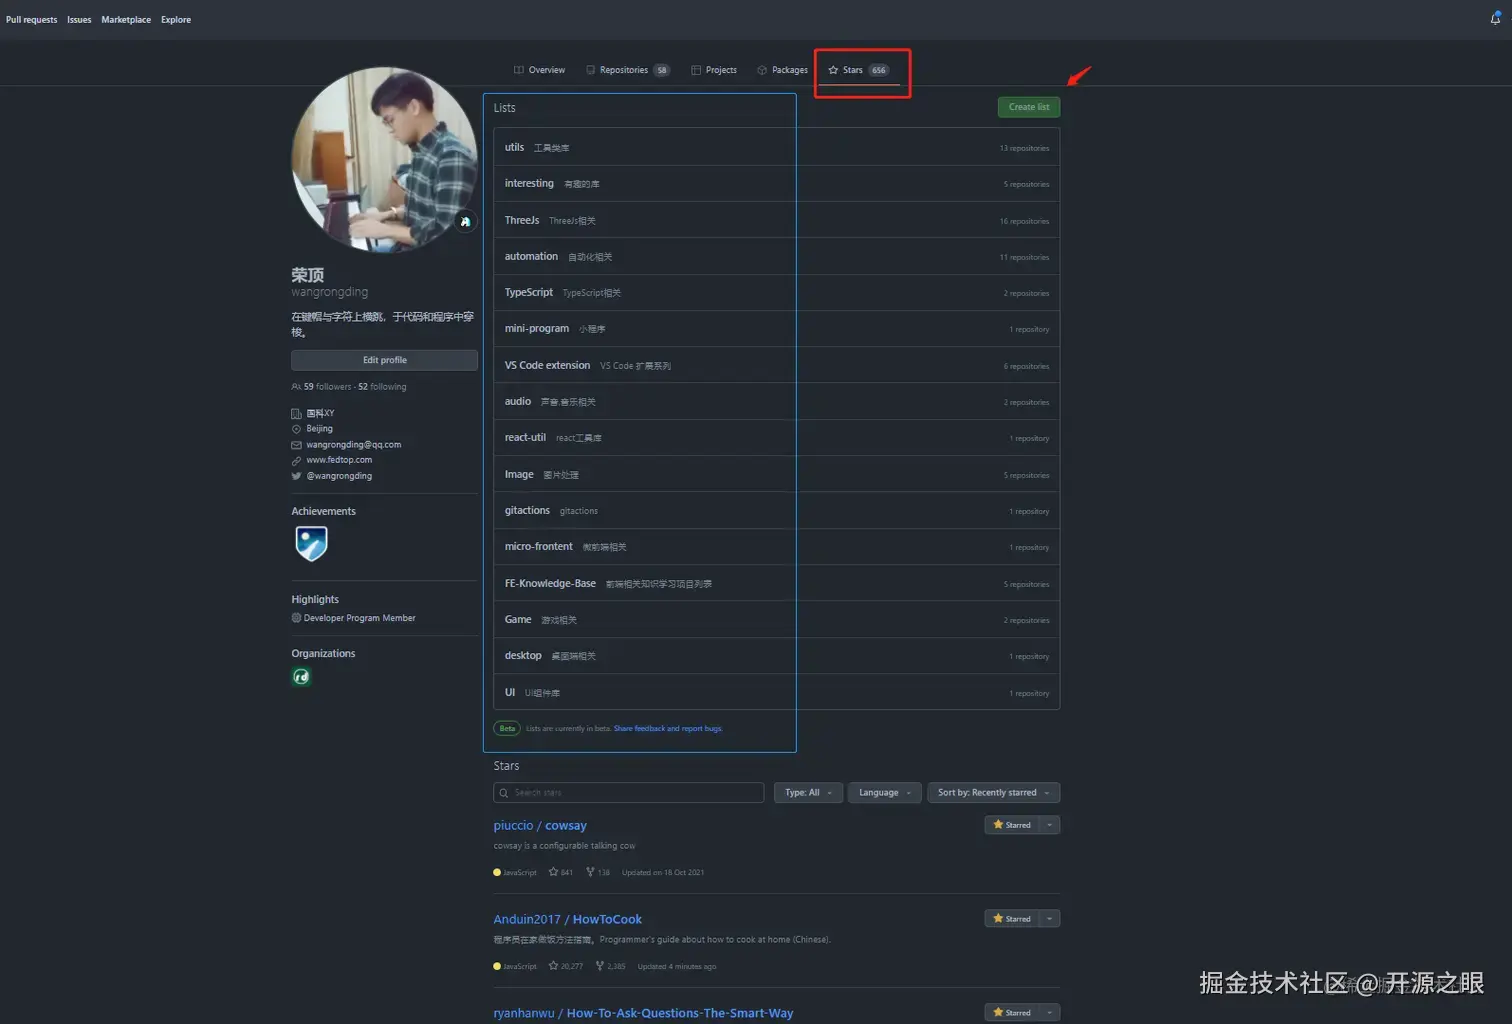The image size is (1512, 1024).
Task: Focus the Search stars input field
Action: (629, 793)
